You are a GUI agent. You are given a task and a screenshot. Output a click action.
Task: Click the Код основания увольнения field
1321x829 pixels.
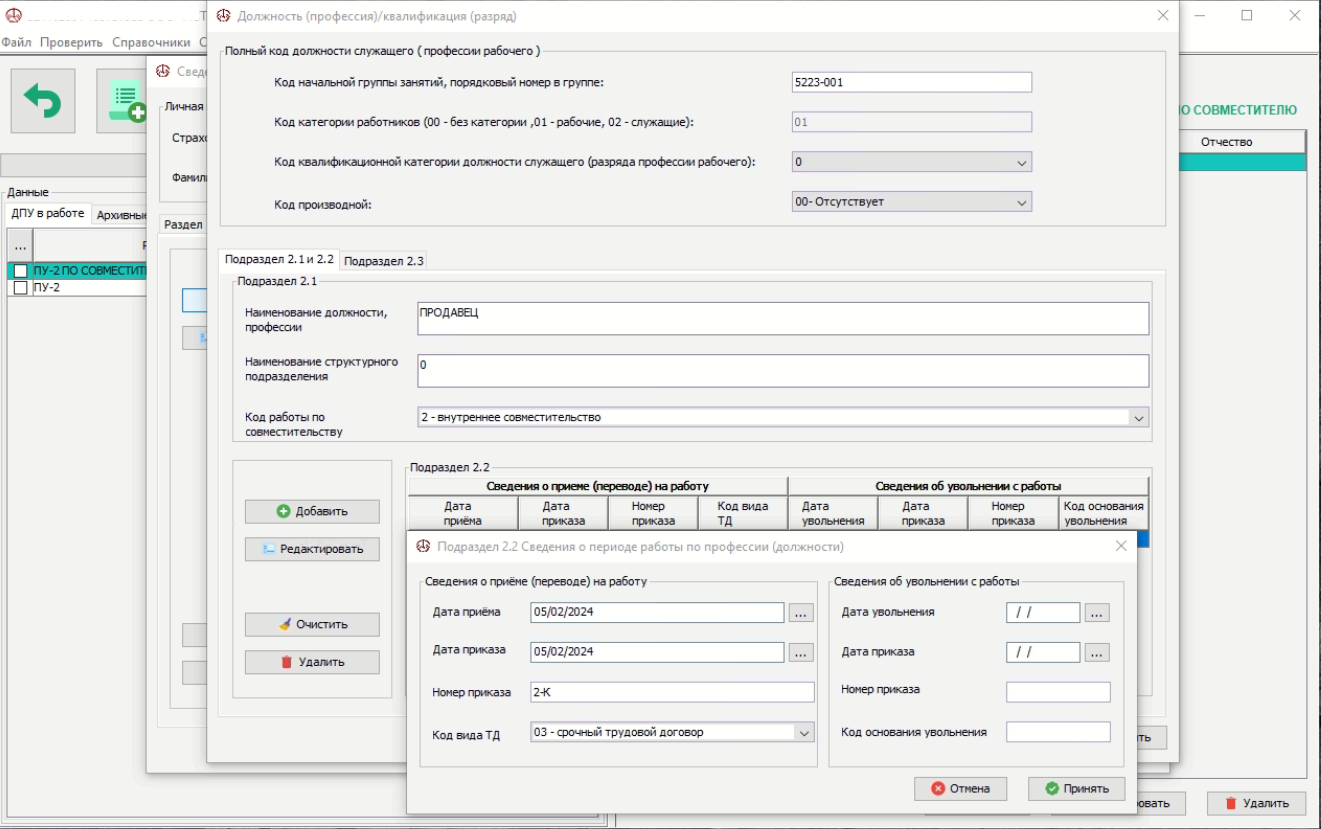[x=1058, y=732]
